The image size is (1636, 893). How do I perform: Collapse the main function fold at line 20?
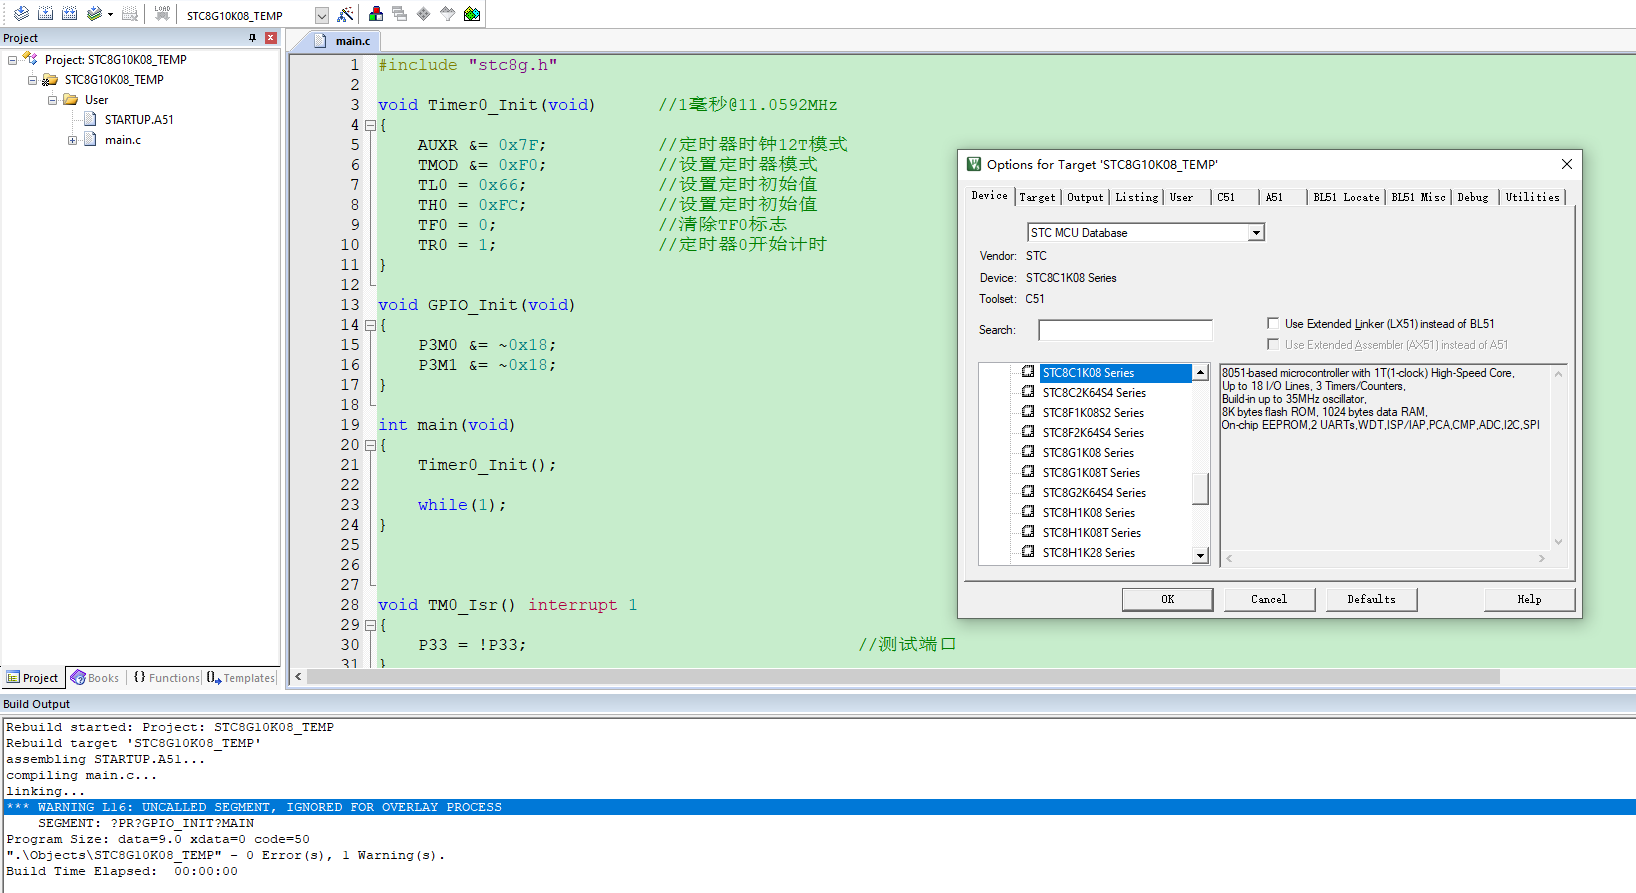coord(370,445)
